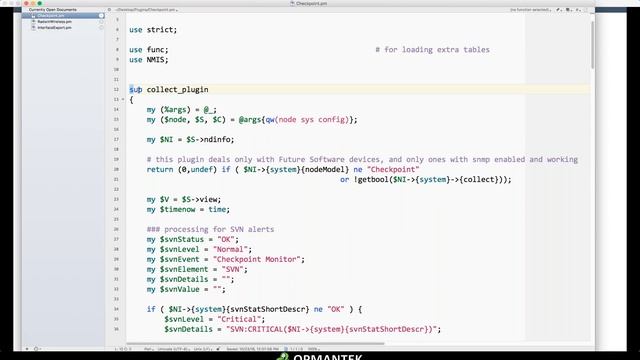Open the function navigation popup (no function selected)
Viewport: 640px width, 360px height.
[x=530, y=9]
